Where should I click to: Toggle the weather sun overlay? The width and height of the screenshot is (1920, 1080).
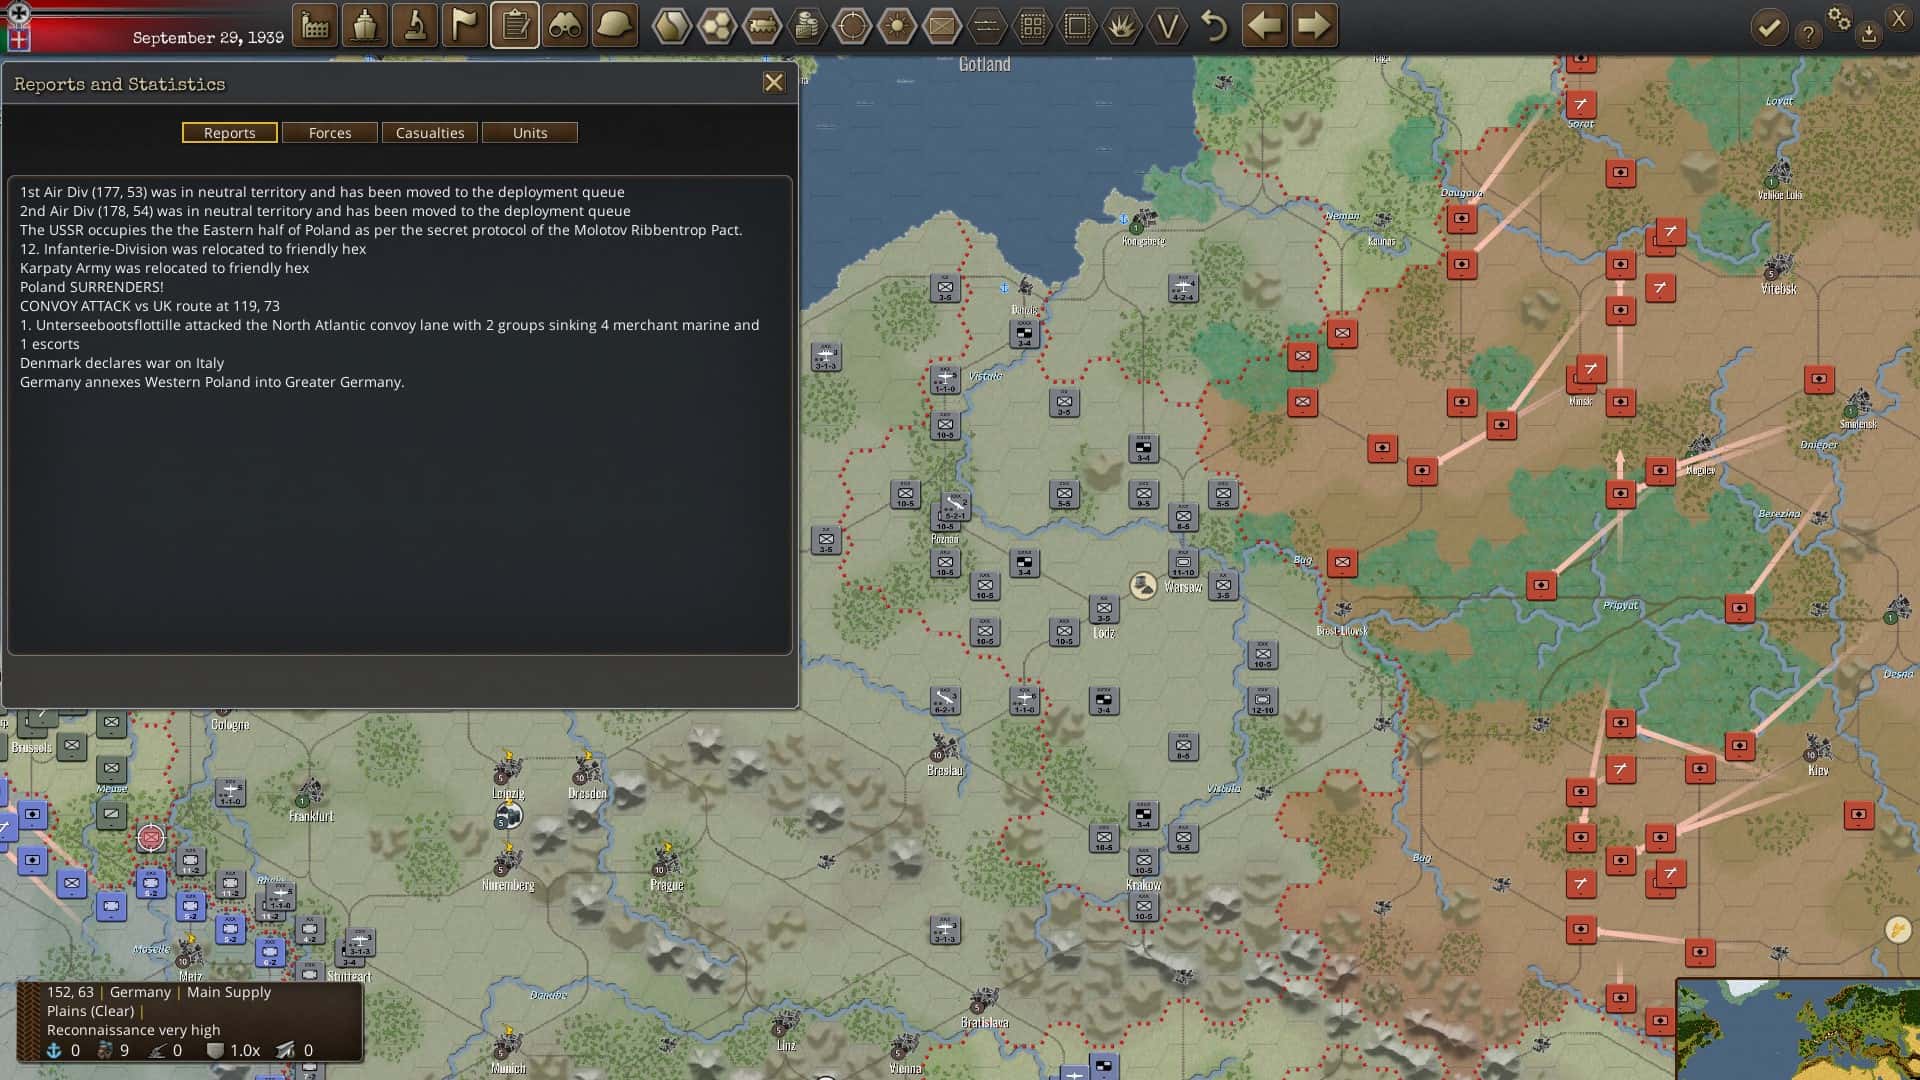tap(897, 26)
